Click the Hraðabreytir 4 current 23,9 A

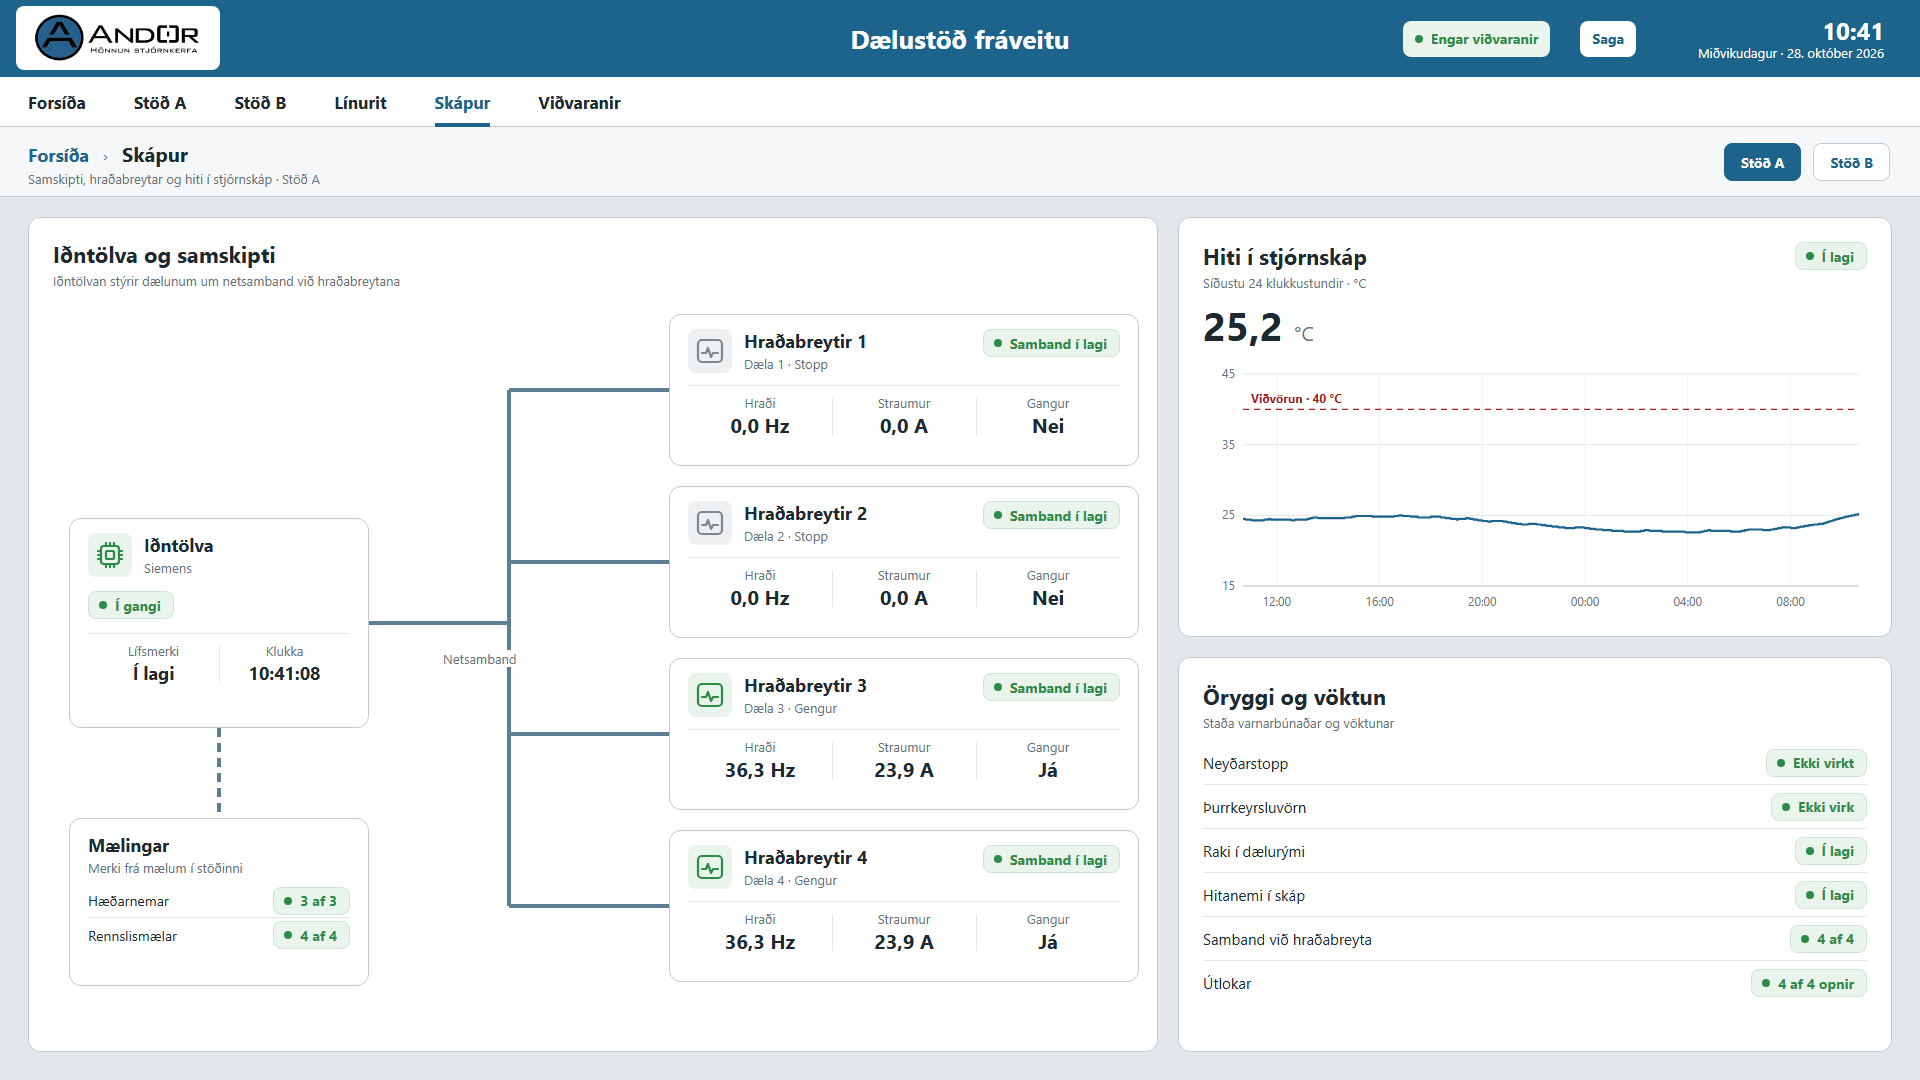[904, 942]
